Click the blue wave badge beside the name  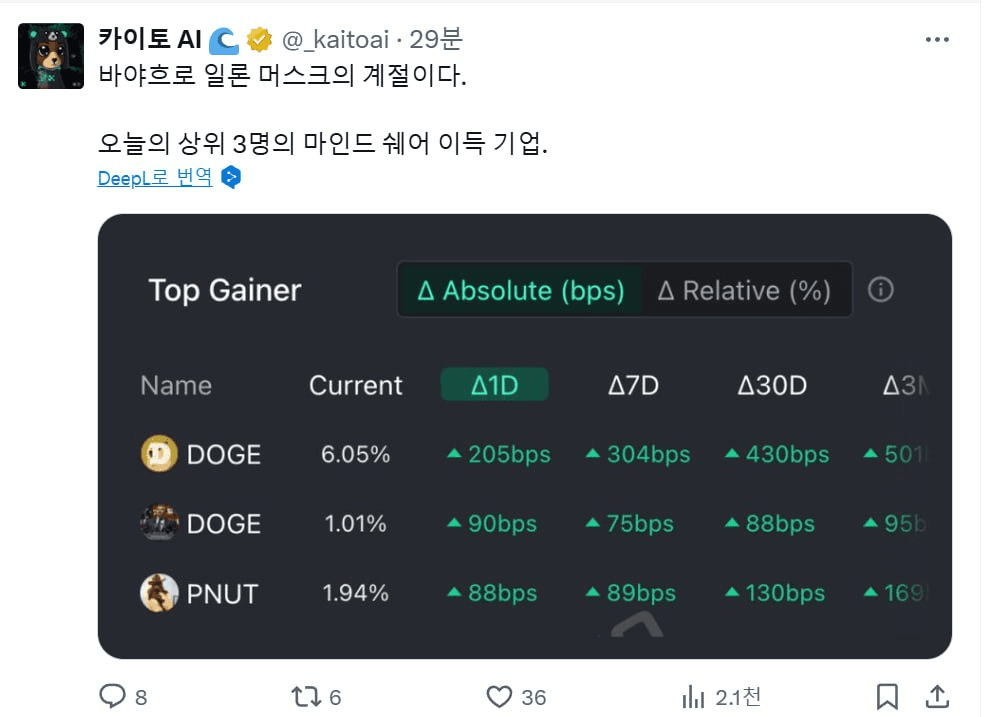click(x=224, y=40)
